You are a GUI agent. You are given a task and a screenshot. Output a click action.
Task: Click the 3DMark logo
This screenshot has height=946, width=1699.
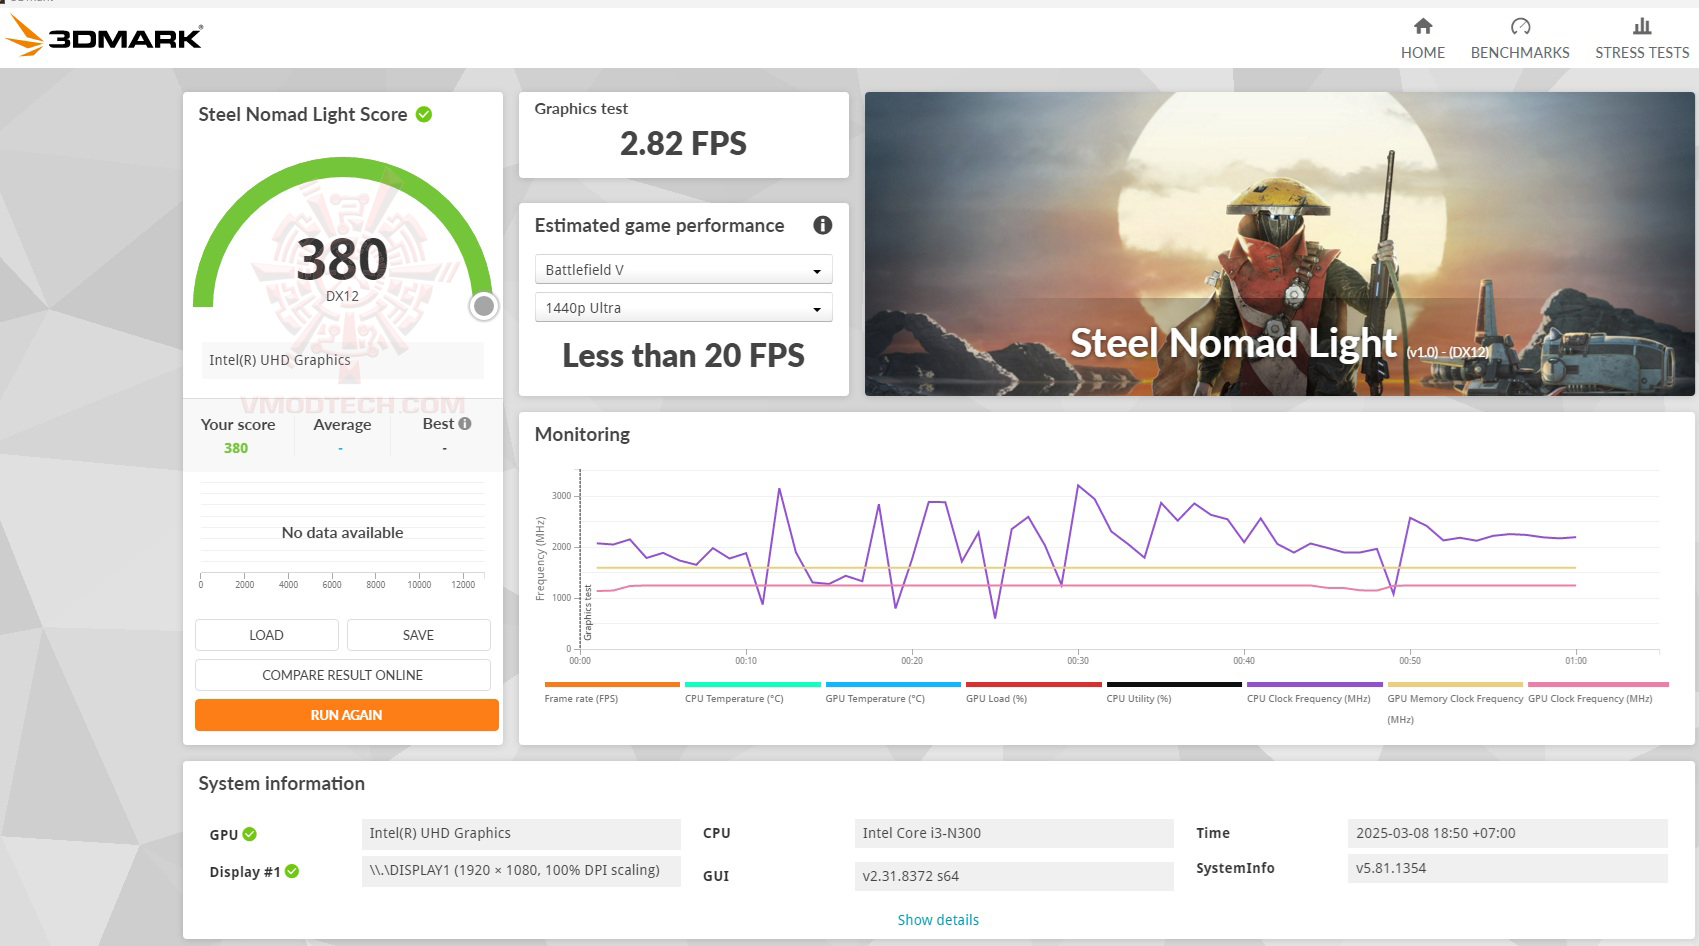(x=104, y=37)
